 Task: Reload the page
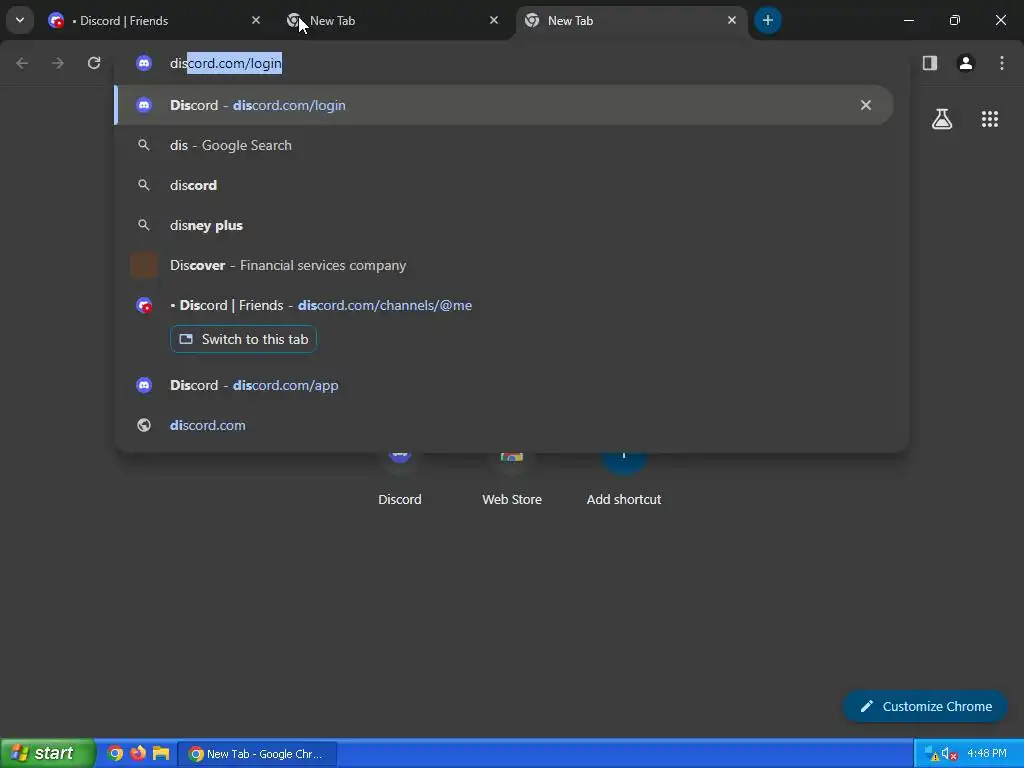[94, 63]
